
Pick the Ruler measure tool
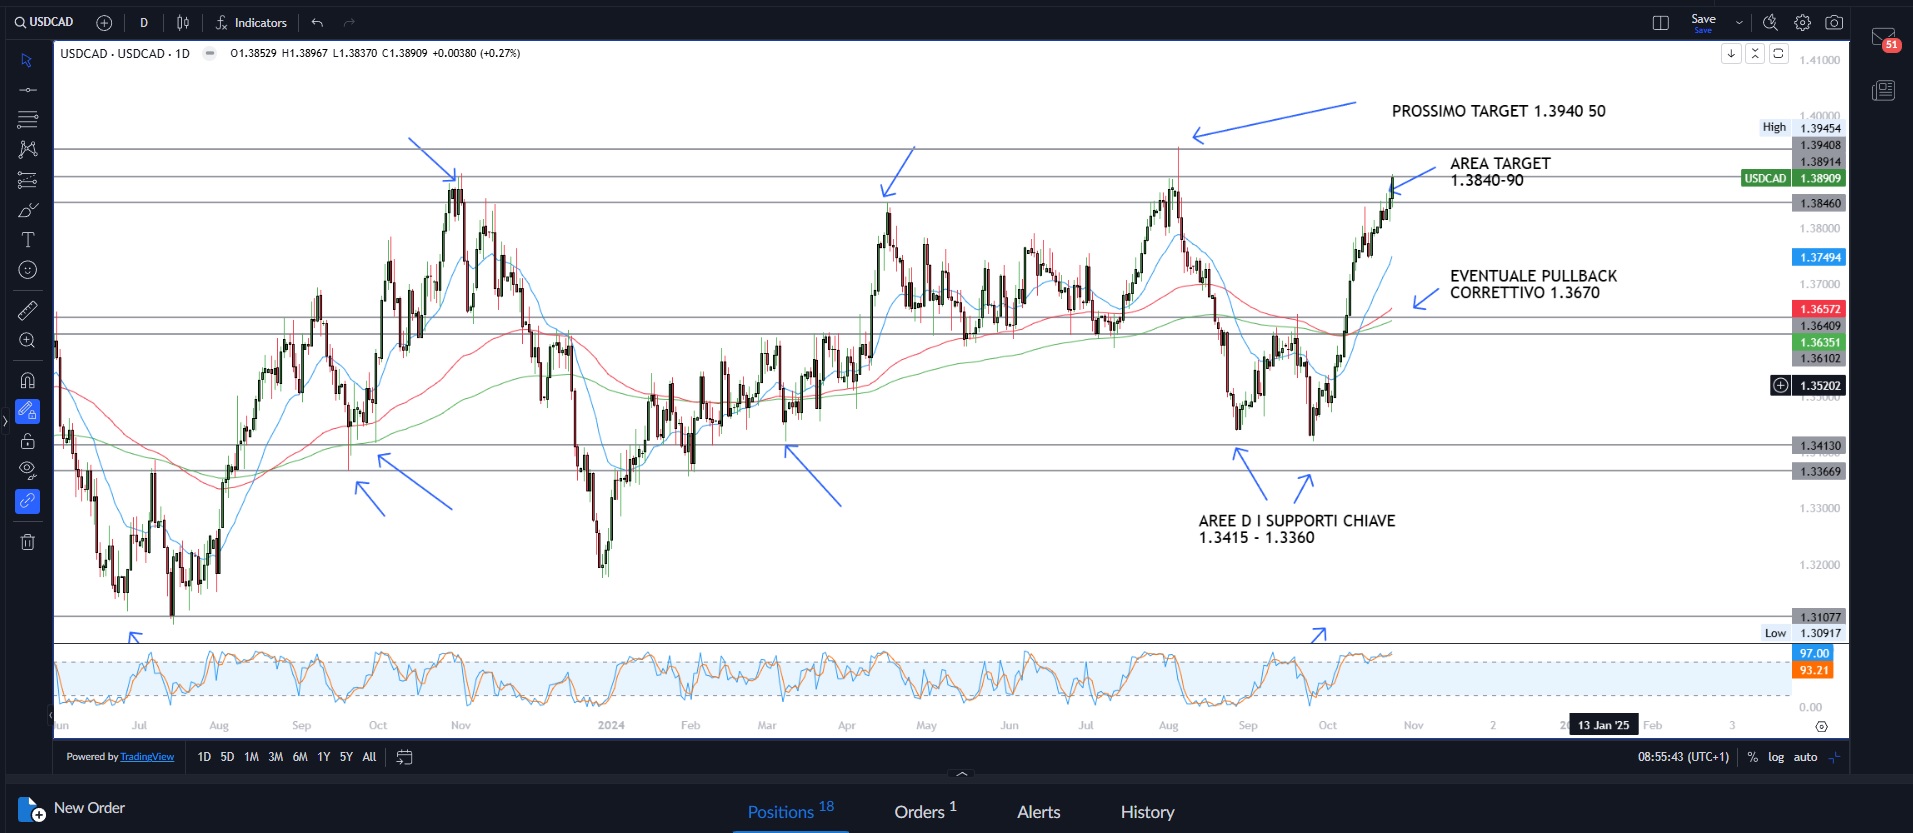click(28, 311)
